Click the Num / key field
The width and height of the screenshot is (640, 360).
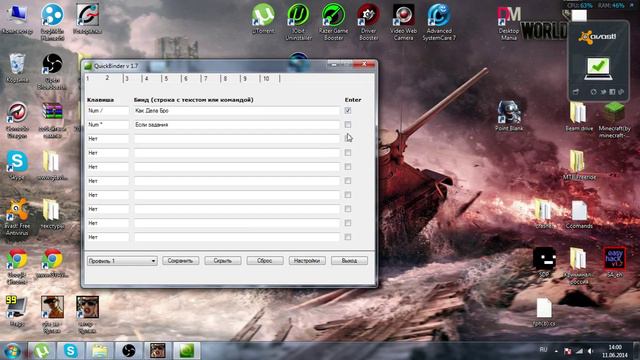pos(108,111)
